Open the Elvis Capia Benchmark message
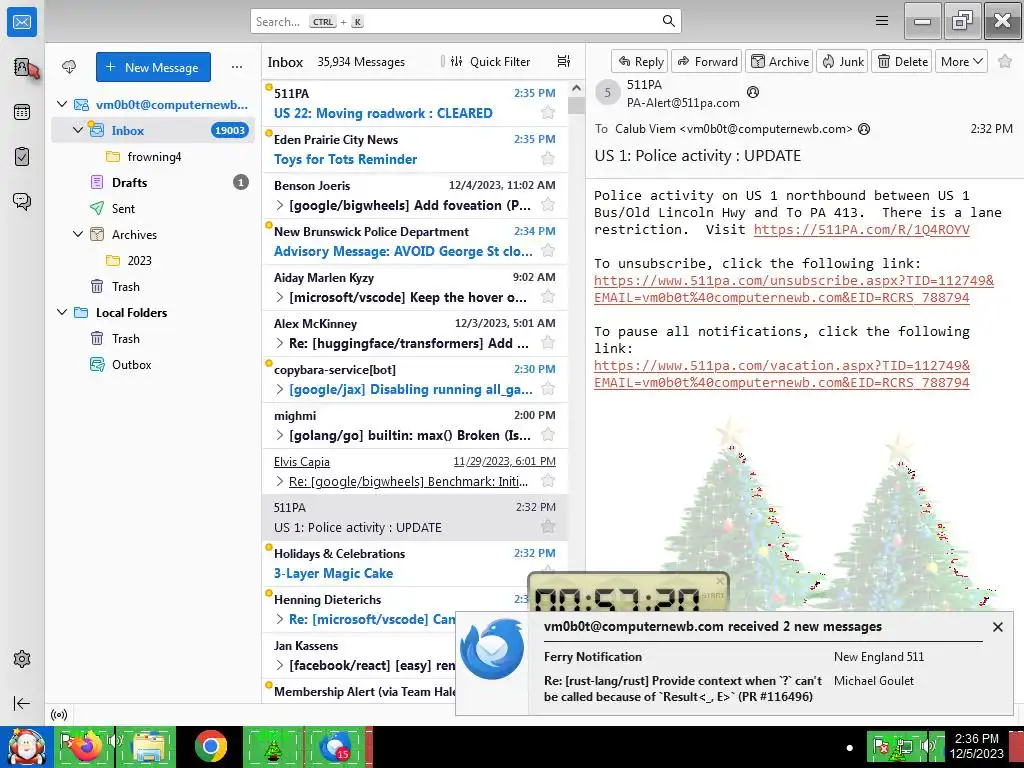This screenshot has width=1024, height=768. pyautogui.click(x=415, y=471)
